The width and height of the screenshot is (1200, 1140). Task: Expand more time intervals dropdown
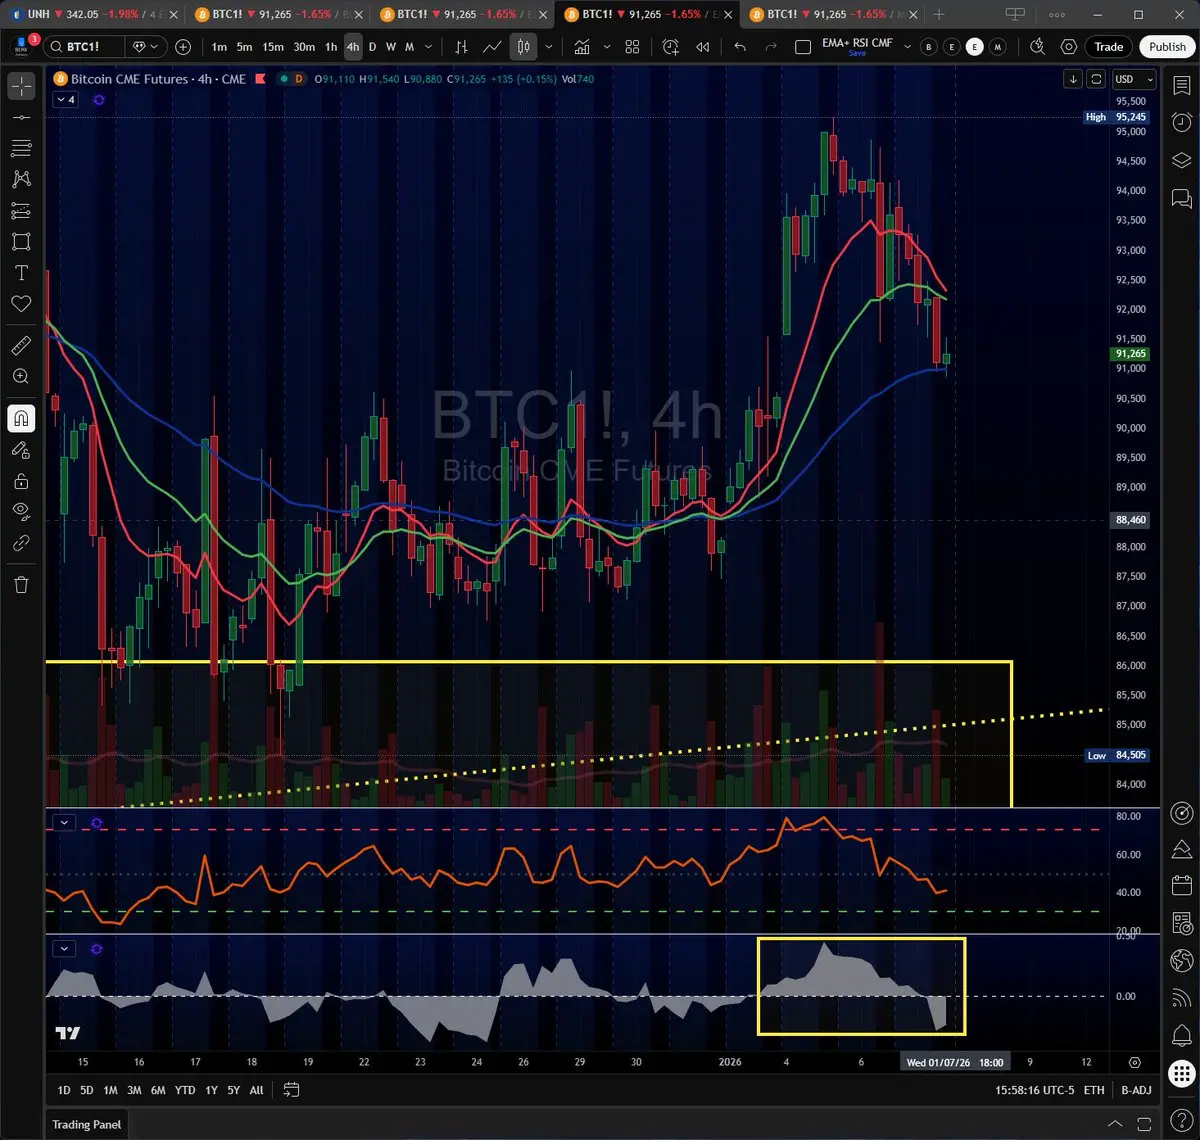click(x=429, y=47)
